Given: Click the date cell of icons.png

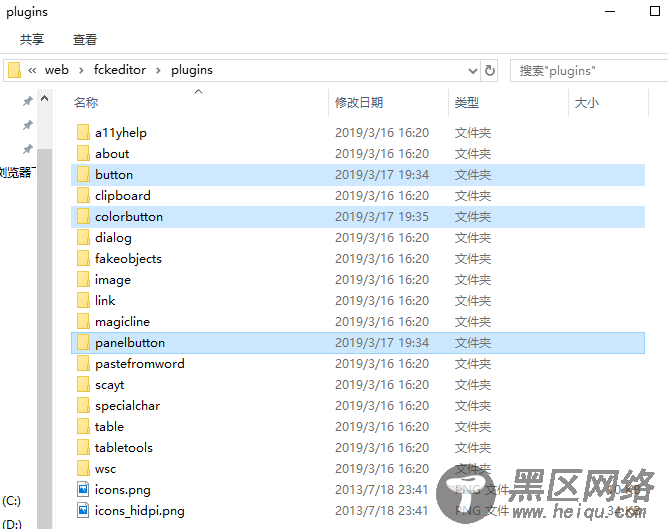Looking at the screenshot, I should [381, 490].
